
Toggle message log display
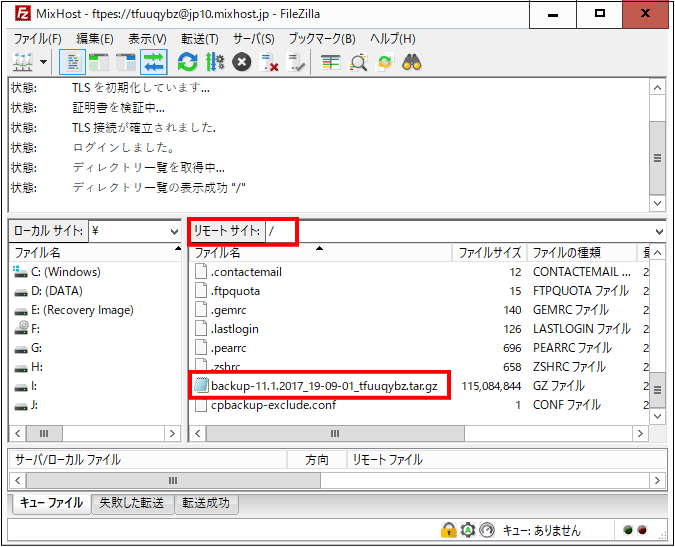[72, 62]
